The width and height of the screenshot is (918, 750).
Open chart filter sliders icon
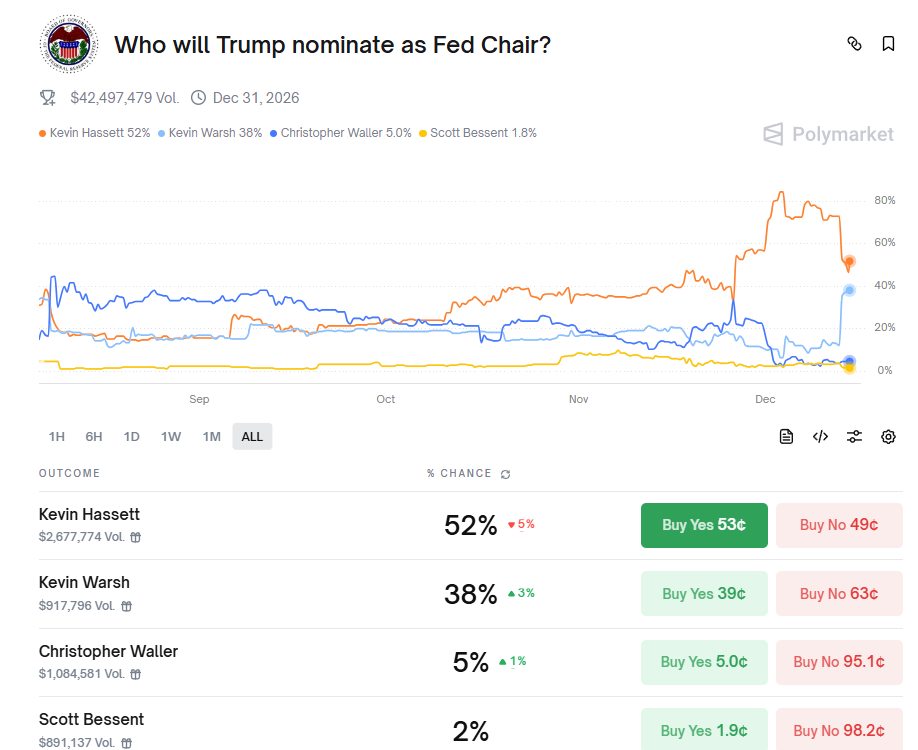coord(854,436)
